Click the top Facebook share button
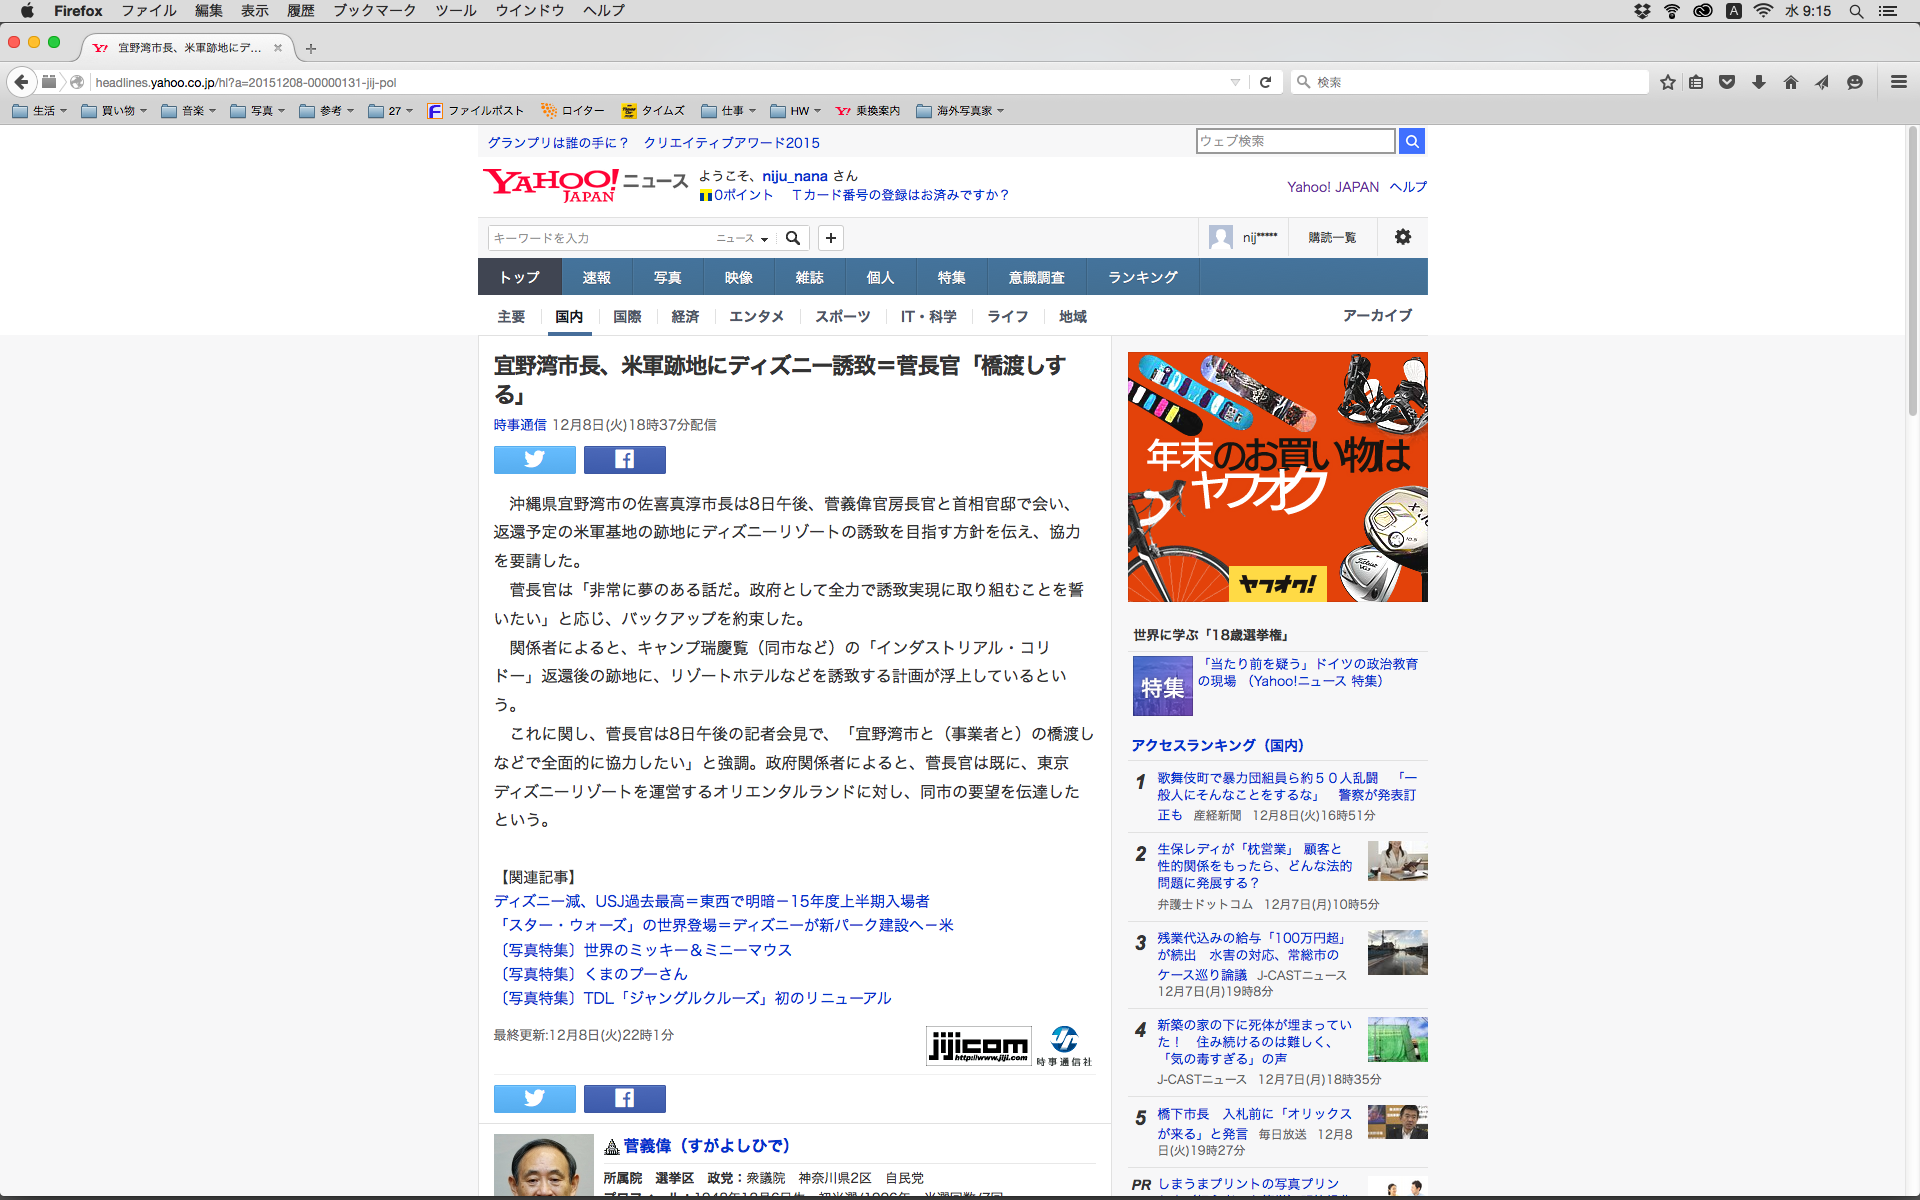 click(x=624, y=459)
